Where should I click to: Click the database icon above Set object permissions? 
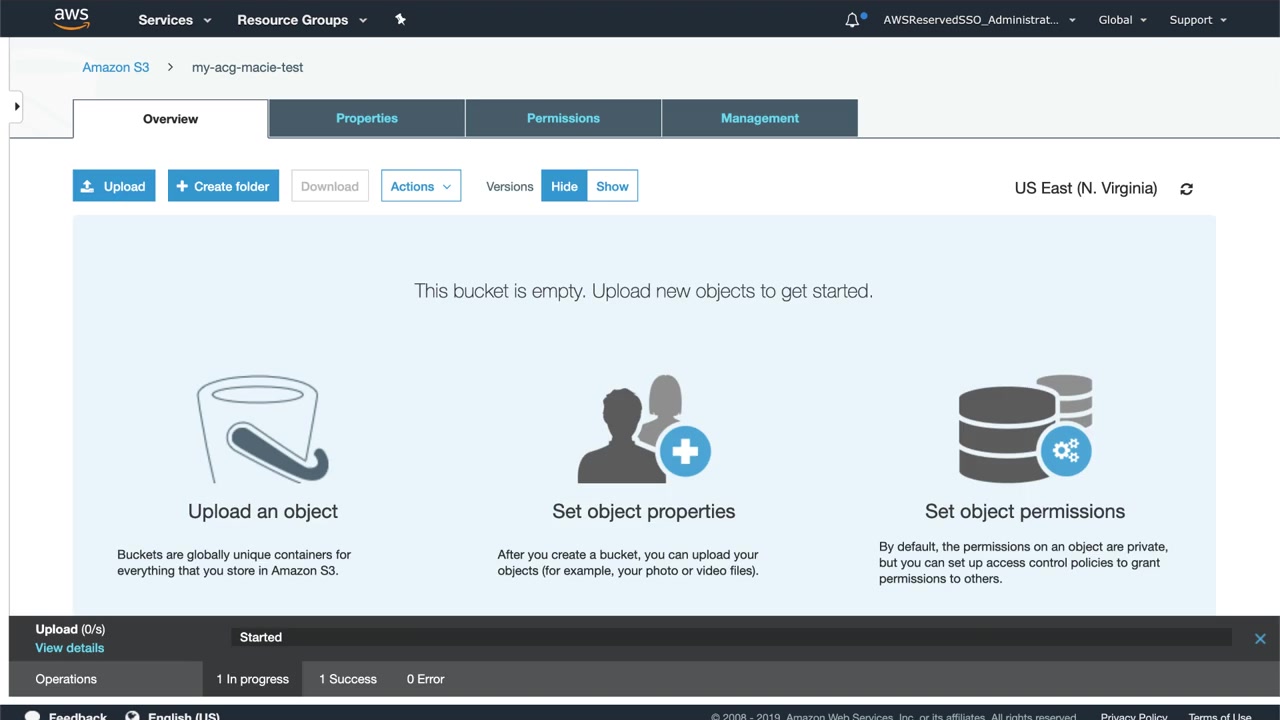point(1025,429)
